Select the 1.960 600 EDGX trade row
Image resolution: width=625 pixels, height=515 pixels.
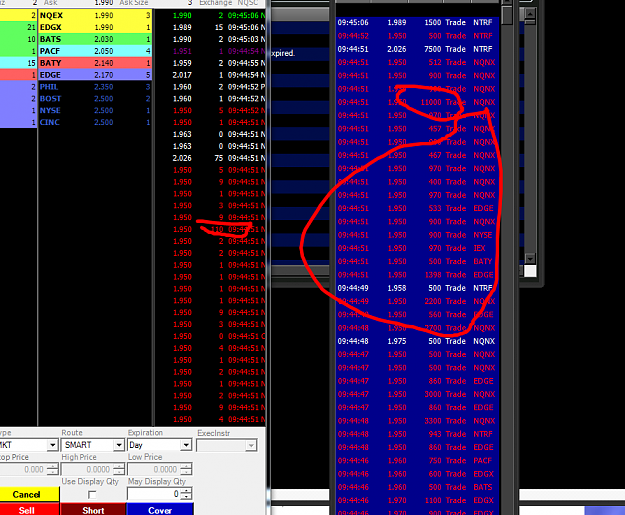click(418, 474)
